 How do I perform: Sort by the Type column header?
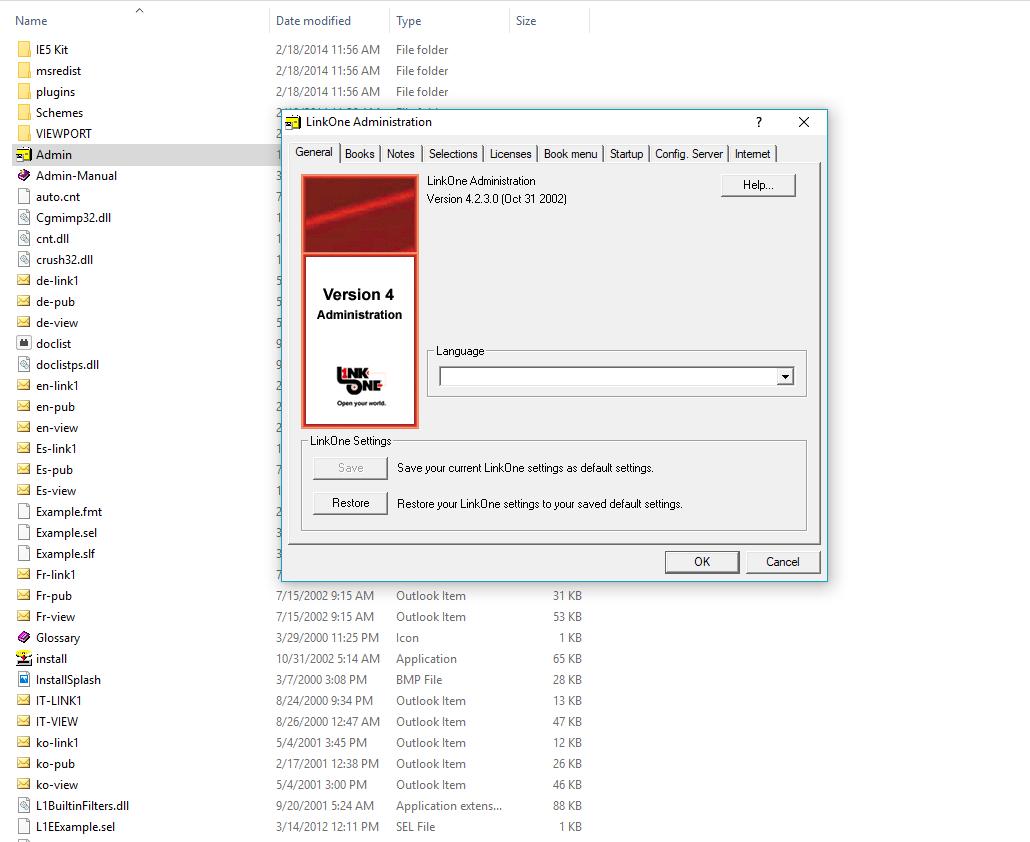click(409, 21)
